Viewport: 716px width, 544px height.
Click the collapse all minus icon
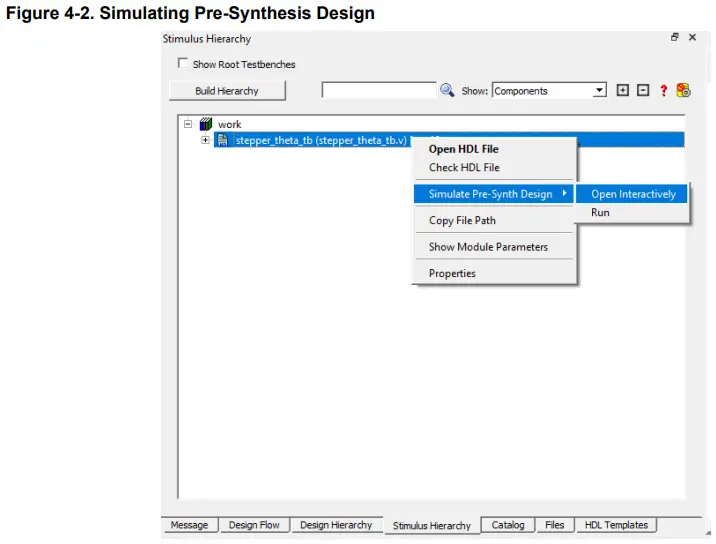click(643, 90)
